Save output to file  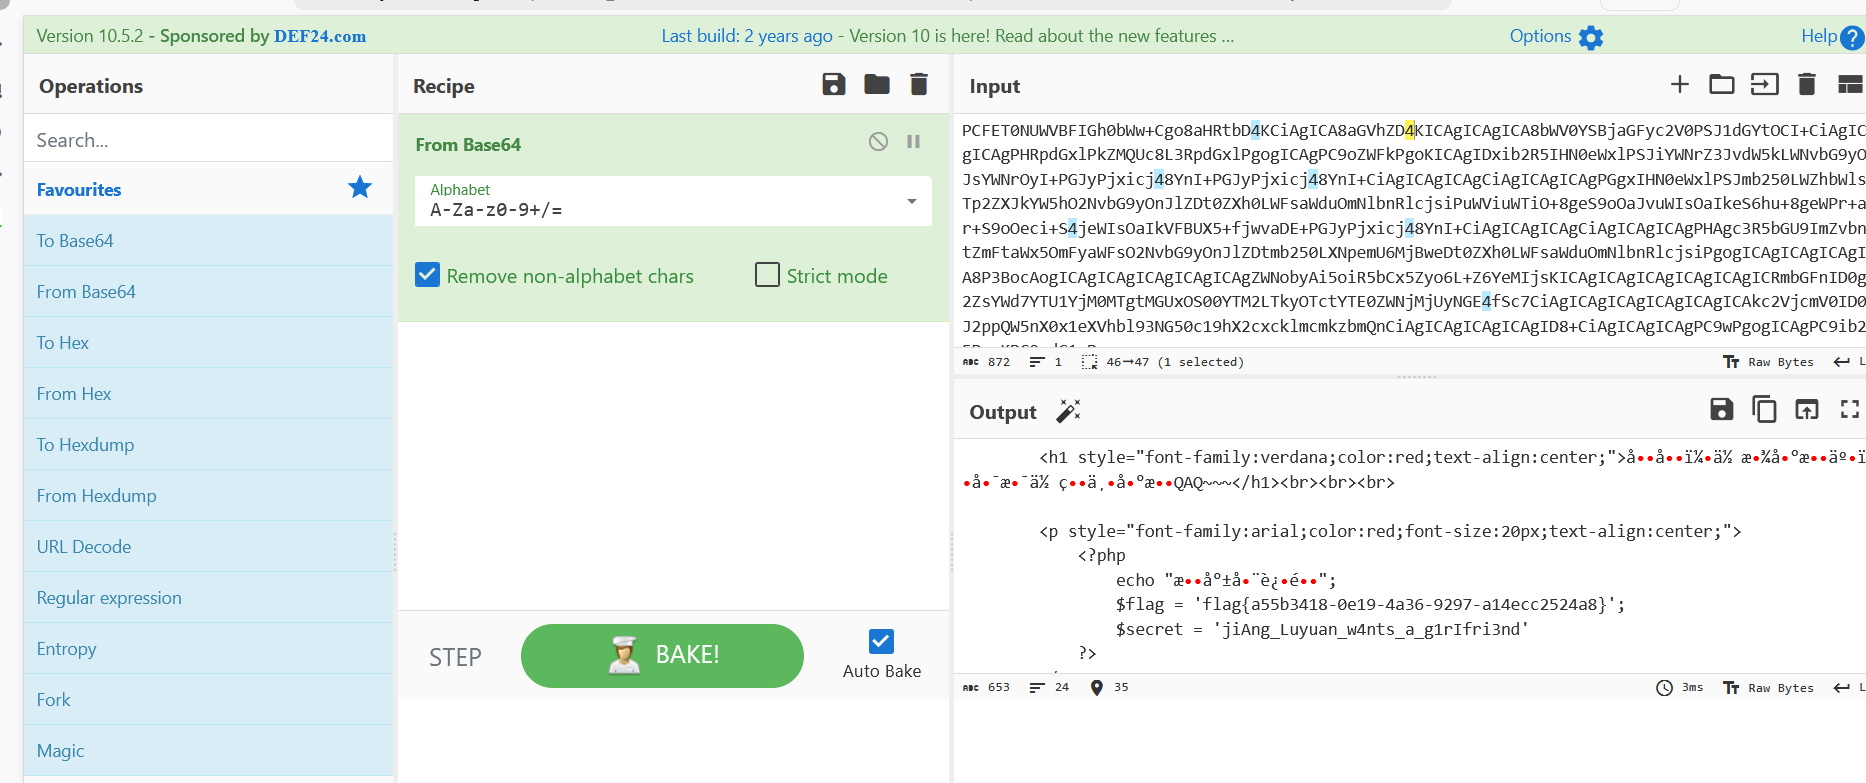pyautogui.click(x=1721, y=409)
